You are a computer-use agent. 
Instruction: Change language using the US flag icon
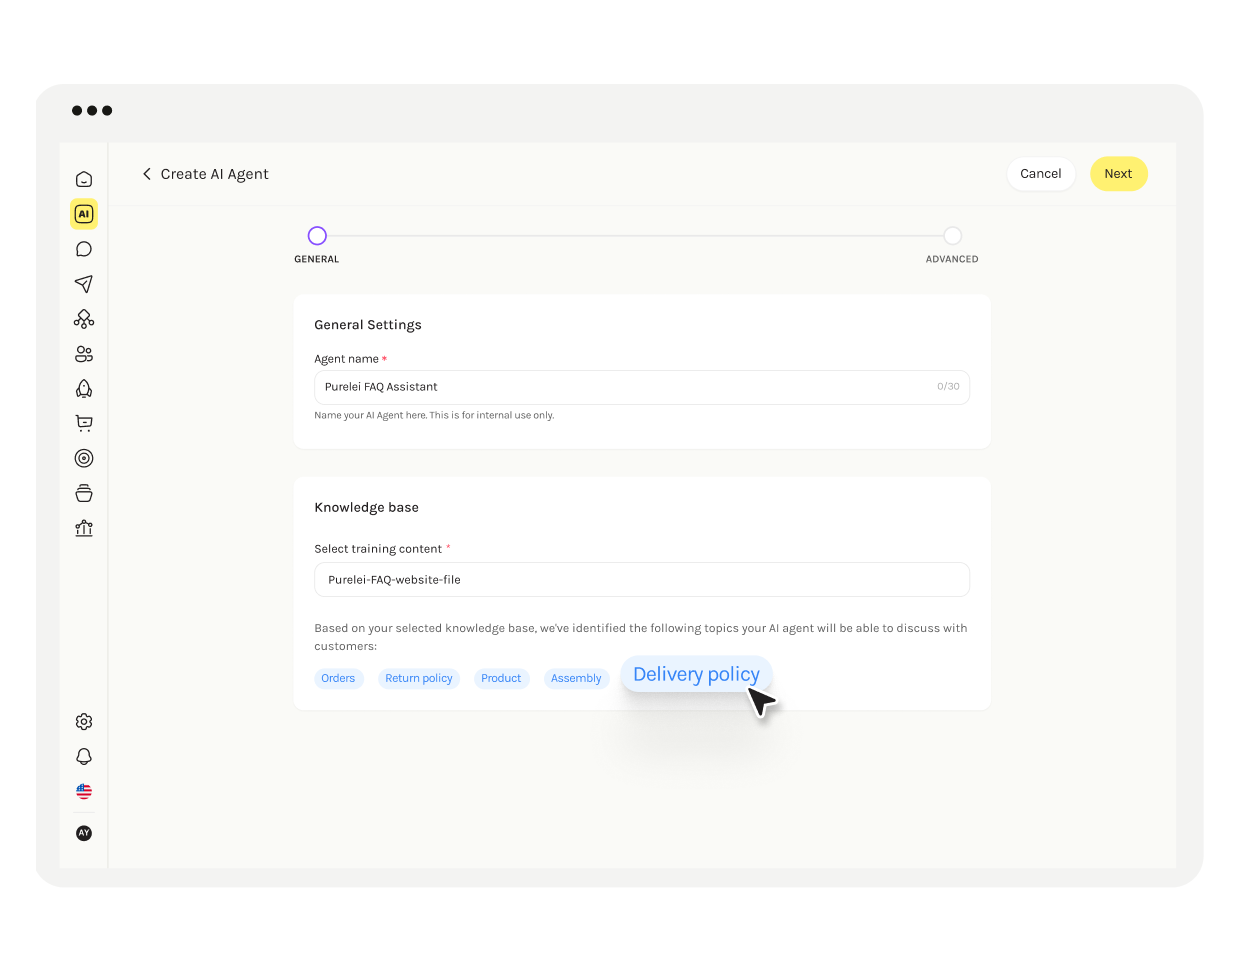pyautogui.click(x=84, y=791)
